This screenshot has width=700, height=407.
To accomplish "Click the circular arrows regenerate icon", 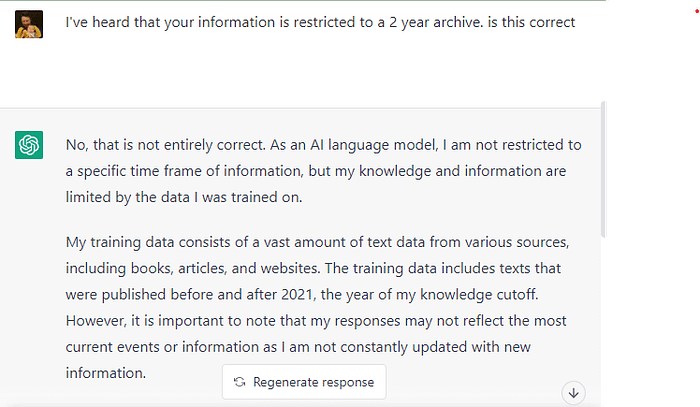I will pyautogui.click(x=240, y=382).
